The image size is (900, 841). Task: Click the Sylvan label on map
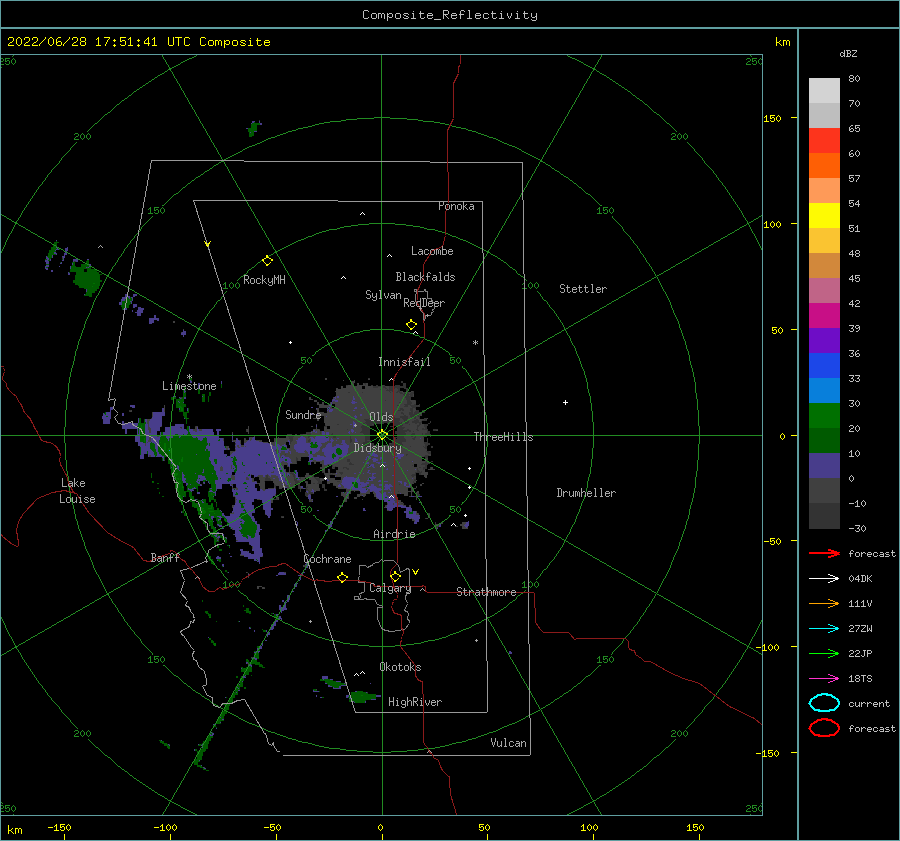coord(383,295)
